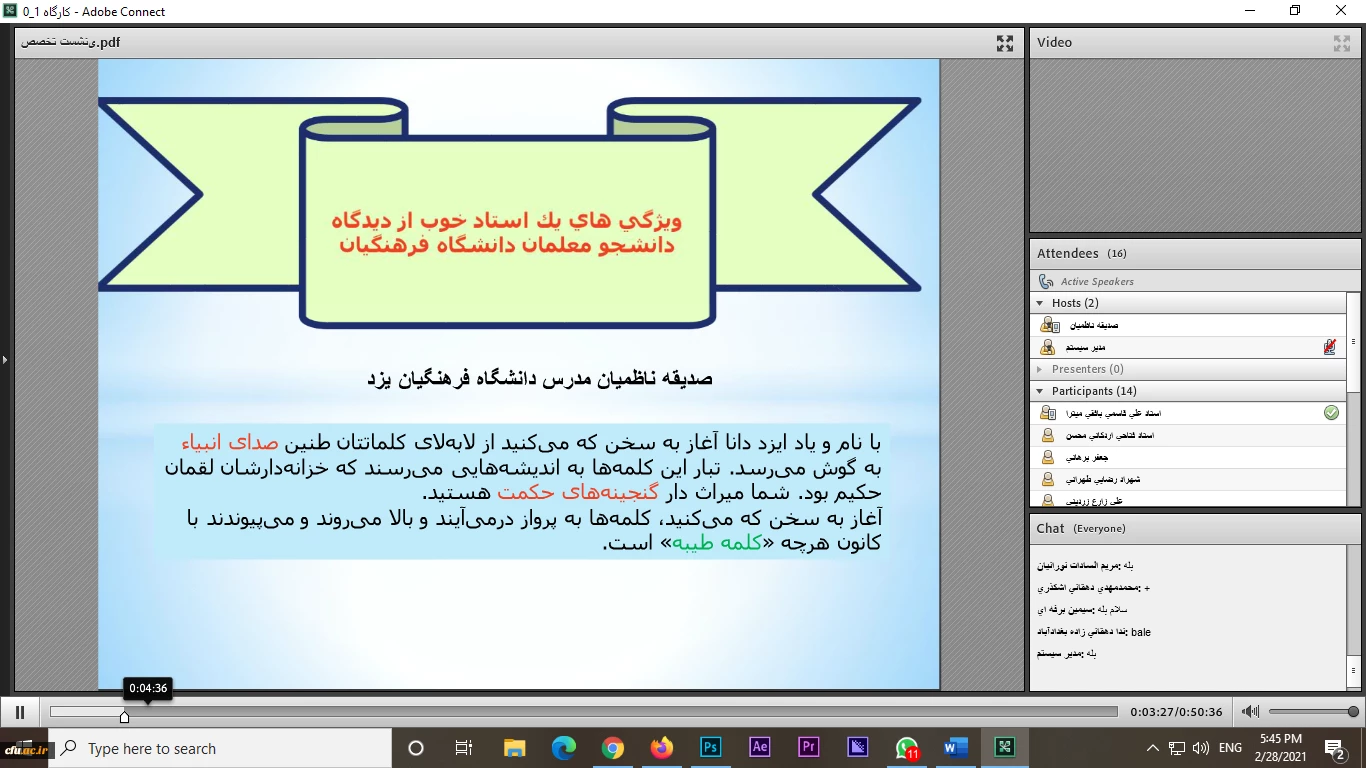
Task: Open Adobe After Effects from the taskbar
Action: [x=760, y=748]
